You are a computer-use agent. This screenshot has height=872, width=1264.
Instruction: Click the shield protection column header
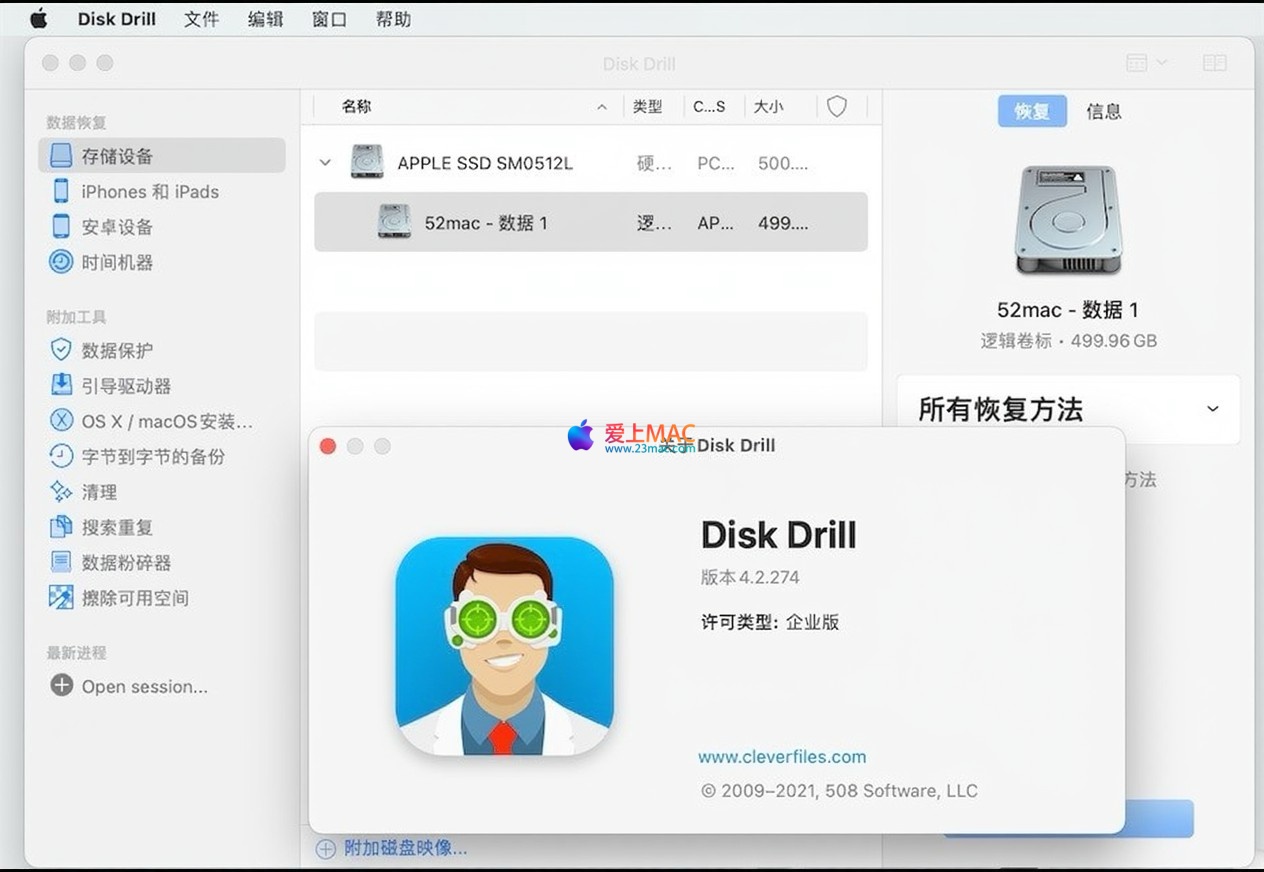pyautogui.click(x=837, y=107)
